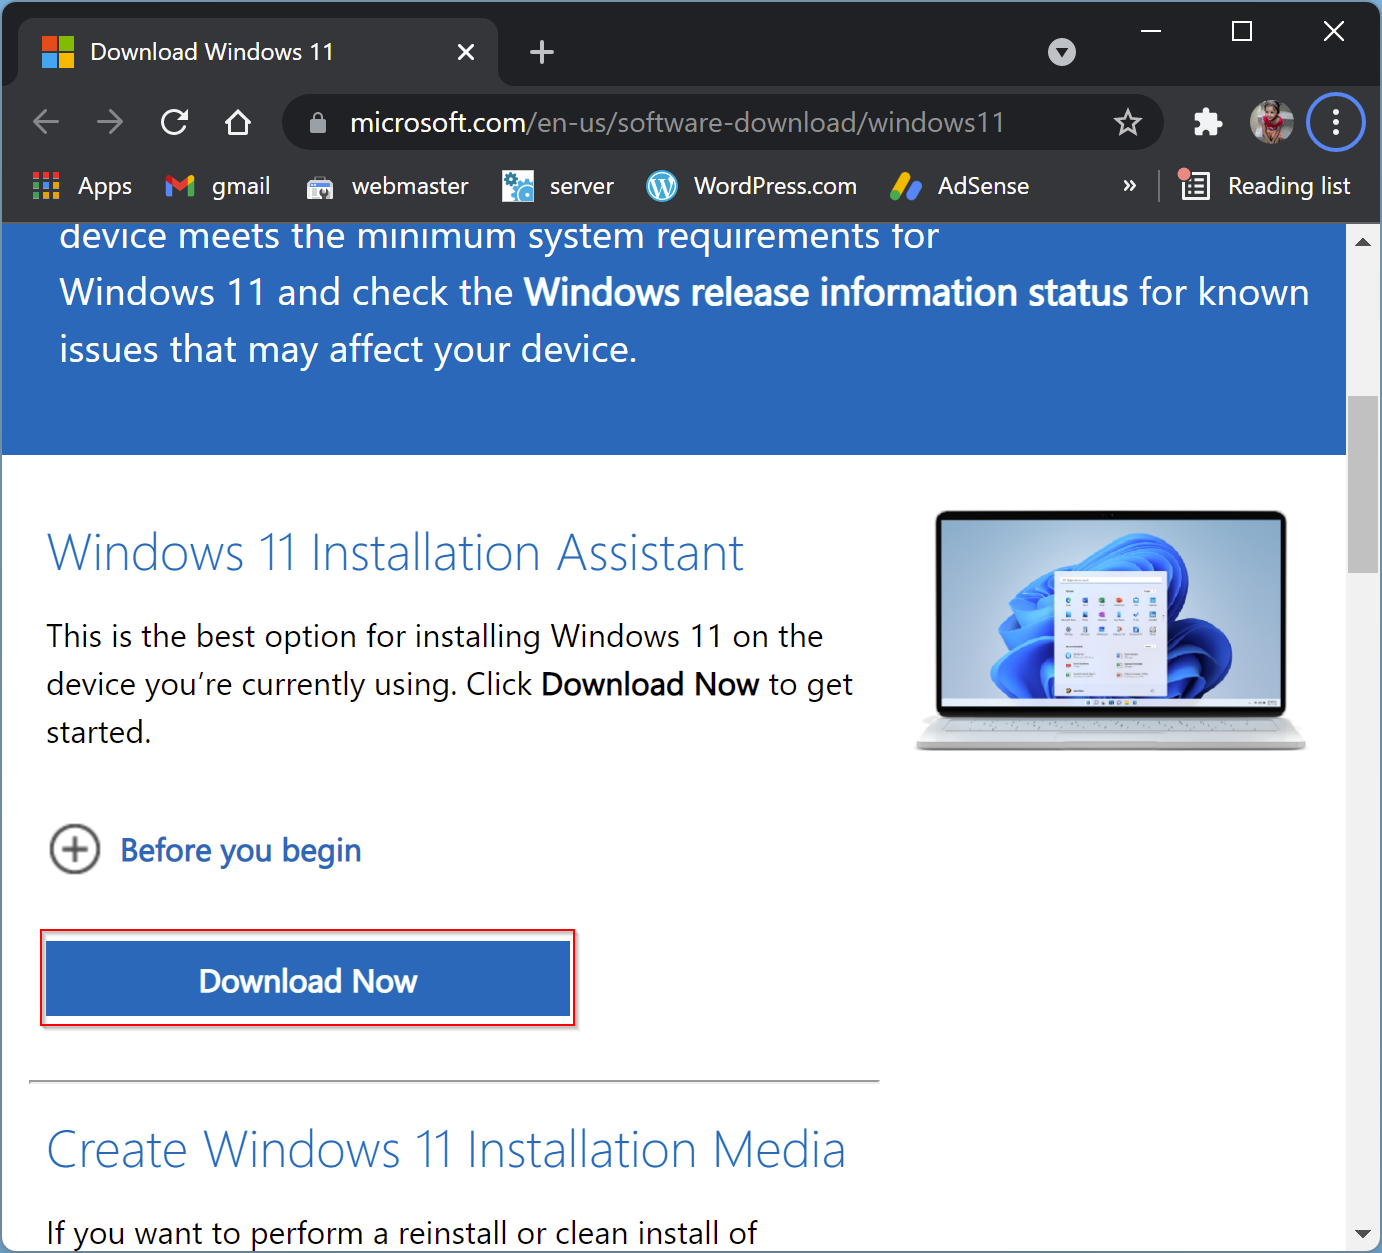The image size is (1382, 1253).
Task: Open the profile avatar menu
Action: 1272,122
